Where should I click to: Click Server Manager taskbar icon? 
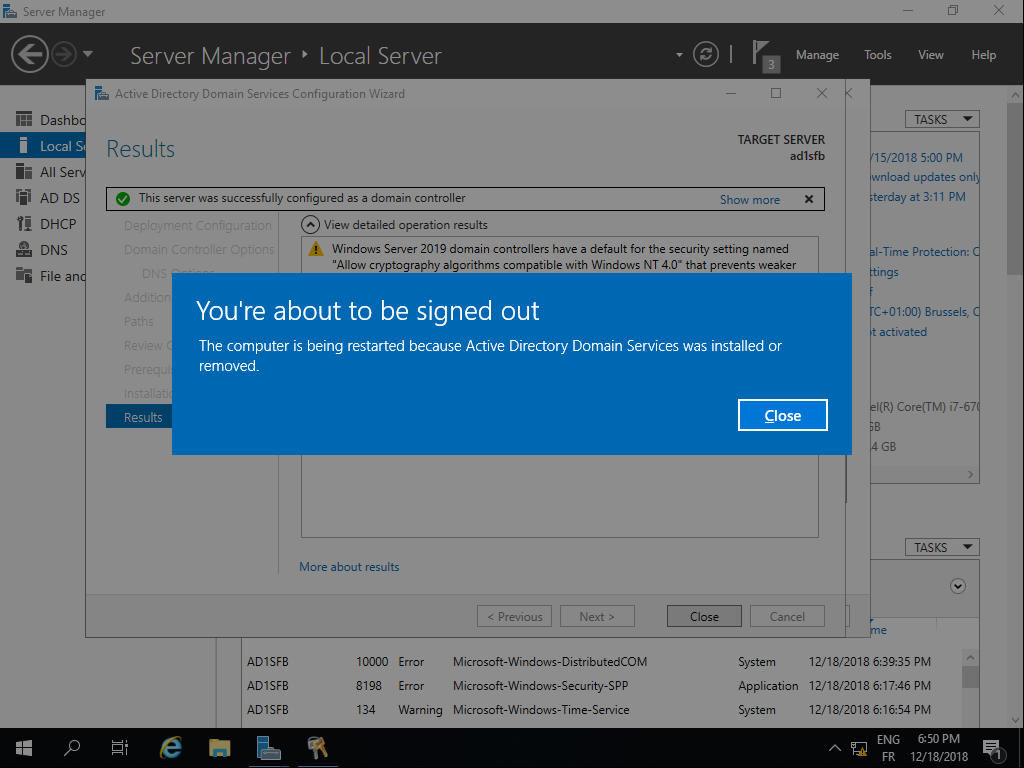click(x=268, y=747)
